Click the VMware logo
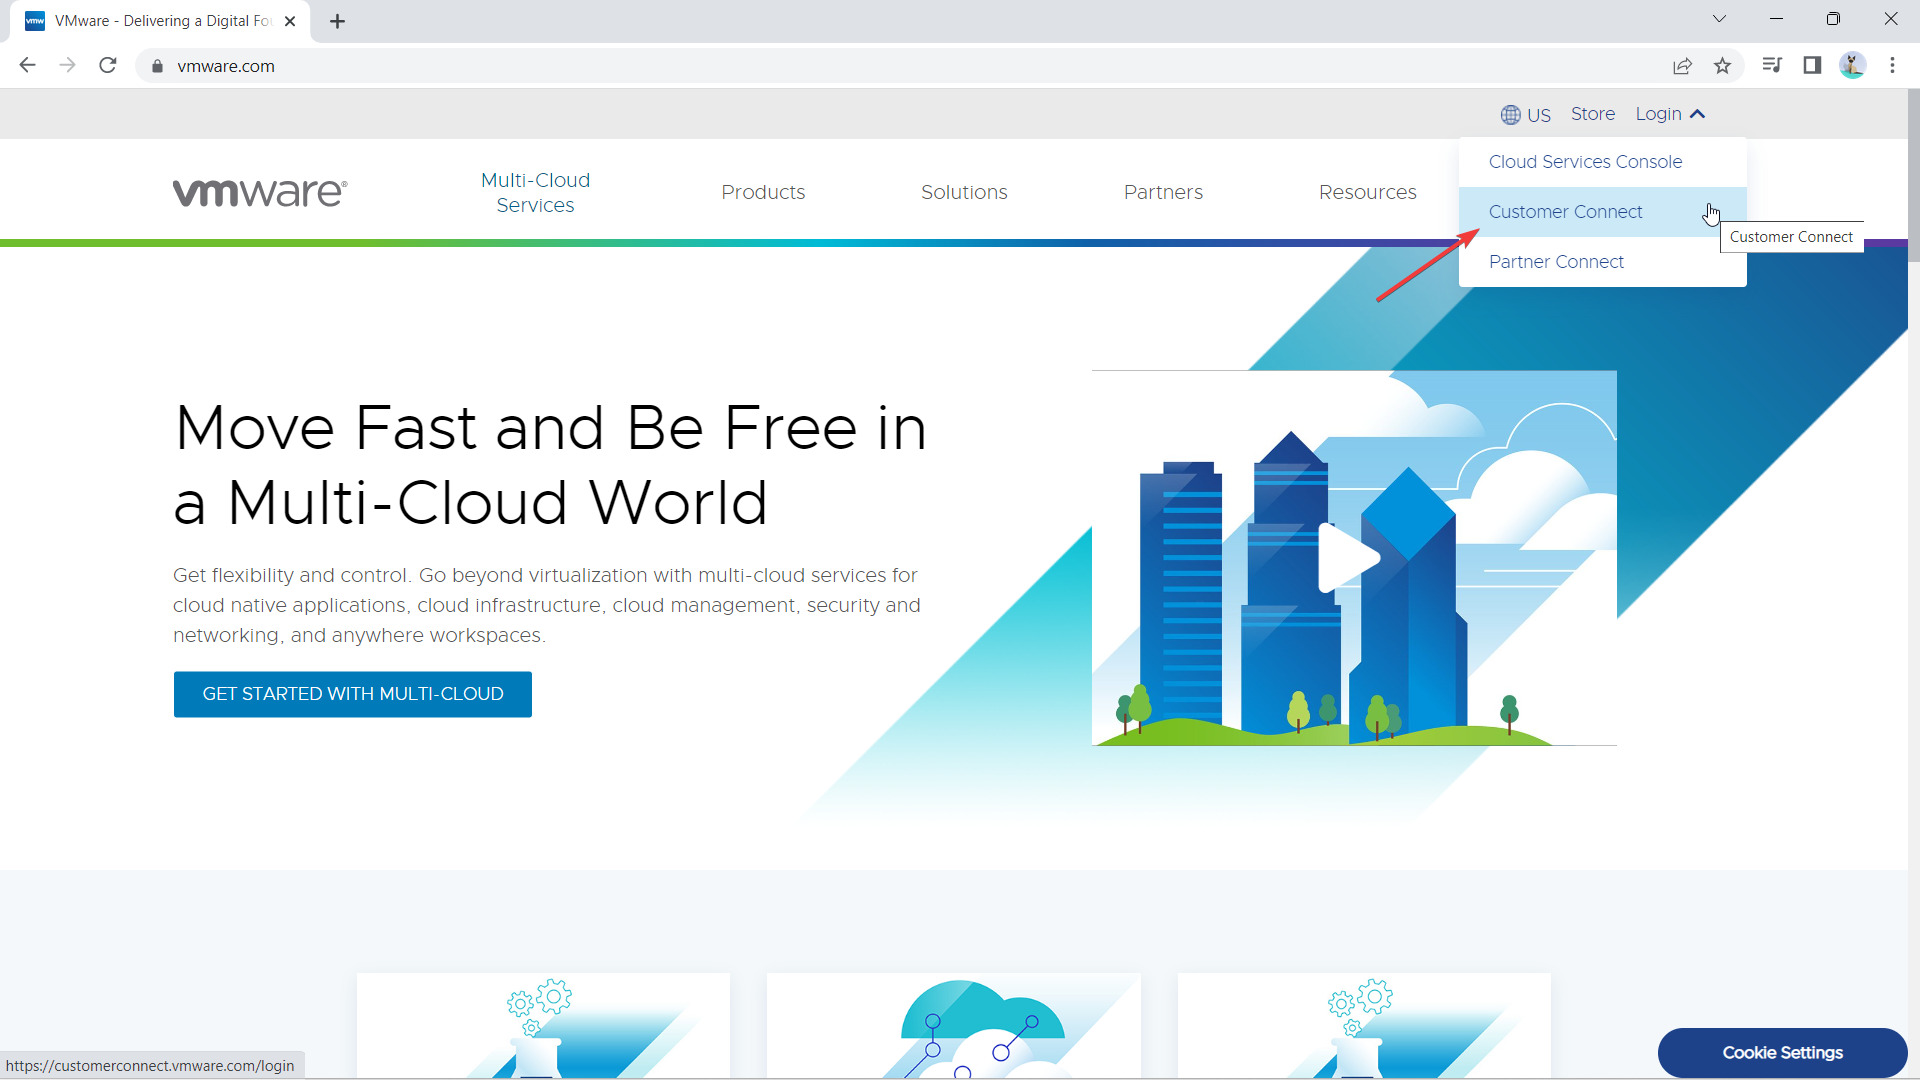 point(260,192)
